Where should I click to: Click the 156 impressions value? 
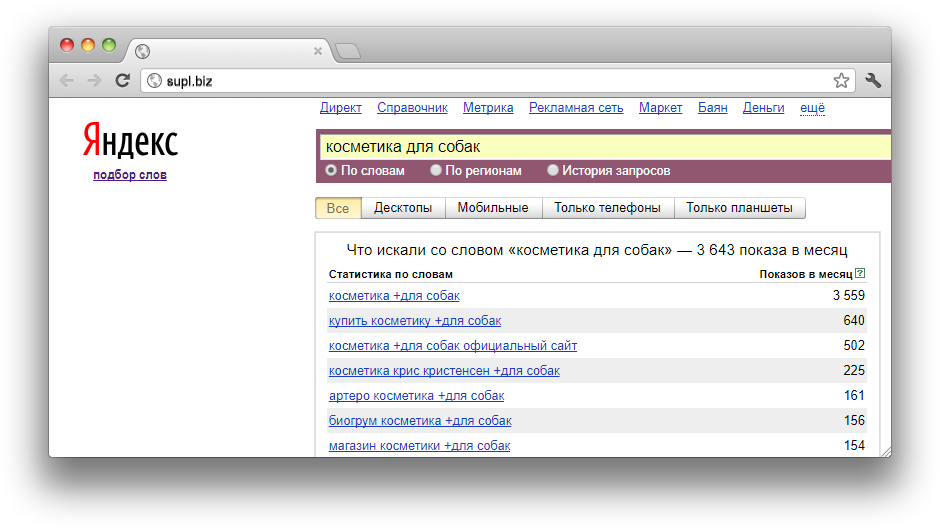point(854,421)
